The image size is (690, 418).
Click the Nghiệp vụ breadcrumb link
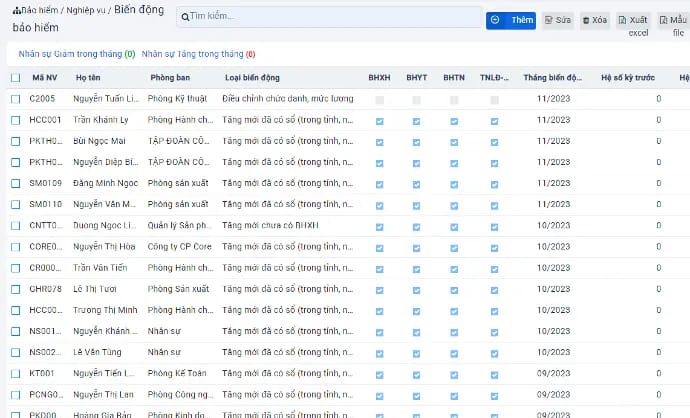(86, 10)
